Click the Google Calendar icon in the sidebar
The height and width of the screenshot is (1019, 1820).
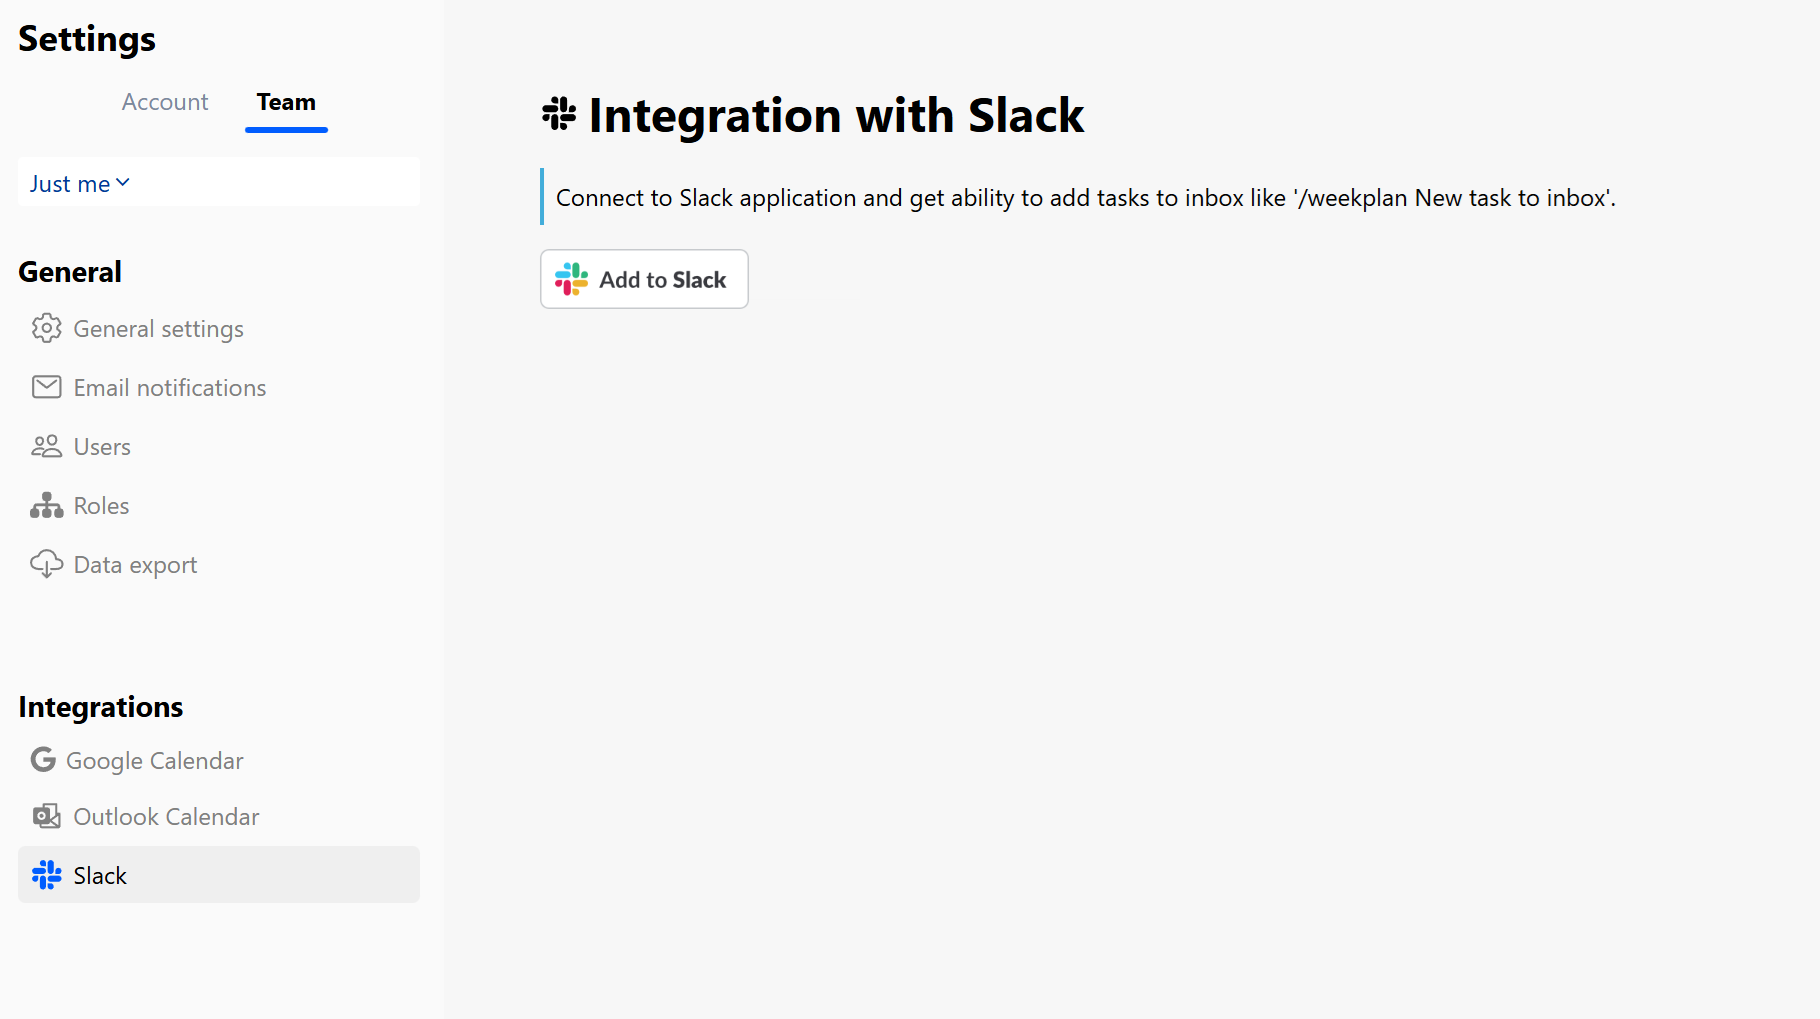(x=43, y=759)
